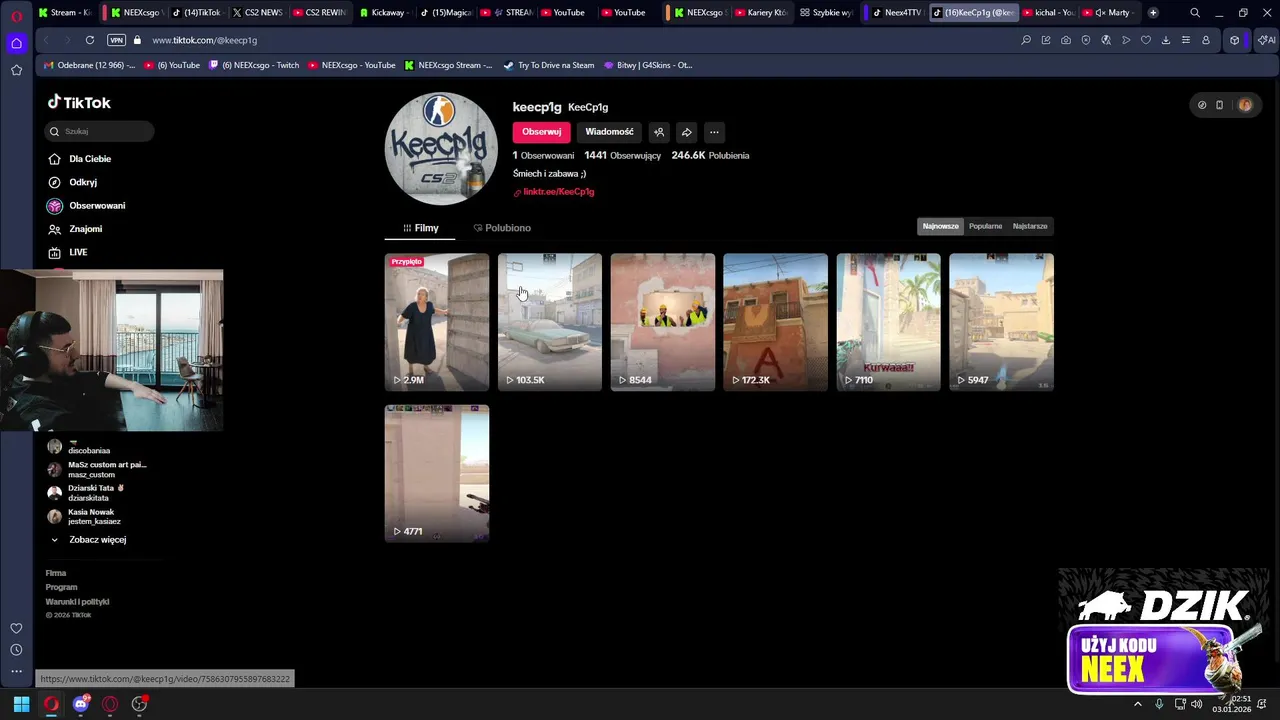Open pinned video with 2.9M views
Viewport: 1280px width, 720px height.
pyautogui.click(x=437, y=322)
